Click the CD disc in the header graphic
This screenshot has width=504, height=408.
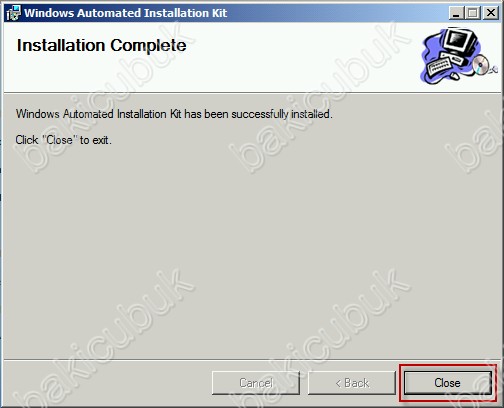point(481,65)
